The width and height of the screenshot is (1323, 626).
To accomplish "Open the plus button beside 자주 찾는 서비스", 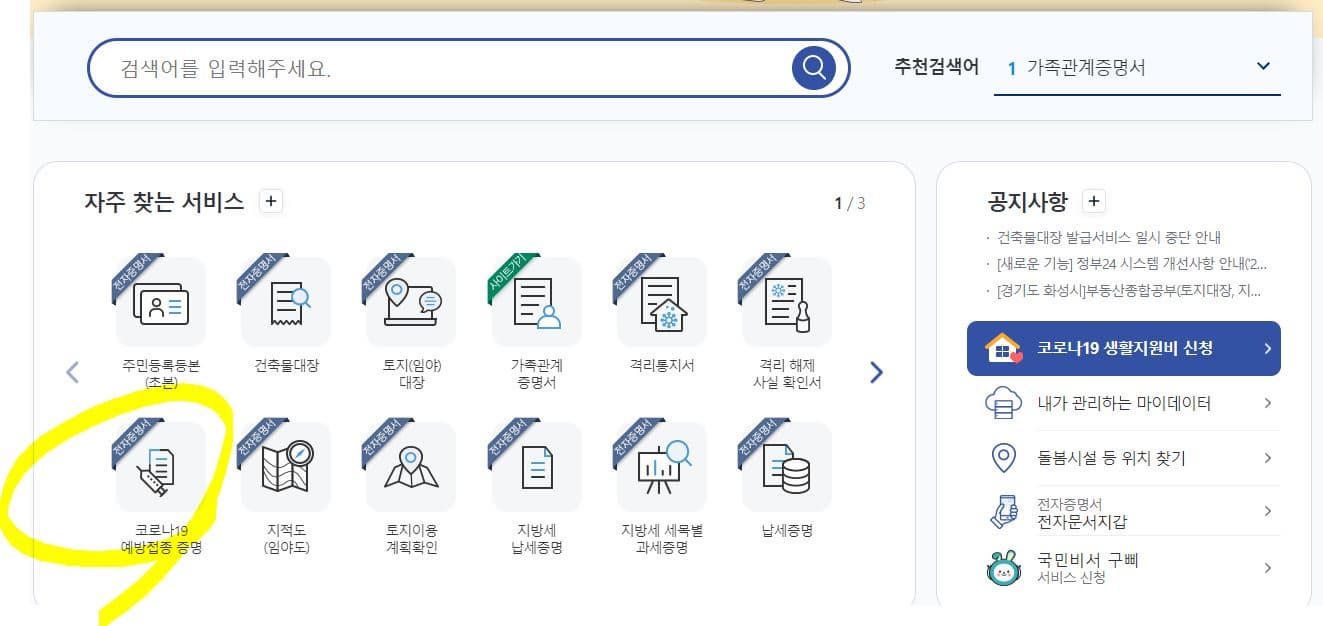I will (270, 201).
